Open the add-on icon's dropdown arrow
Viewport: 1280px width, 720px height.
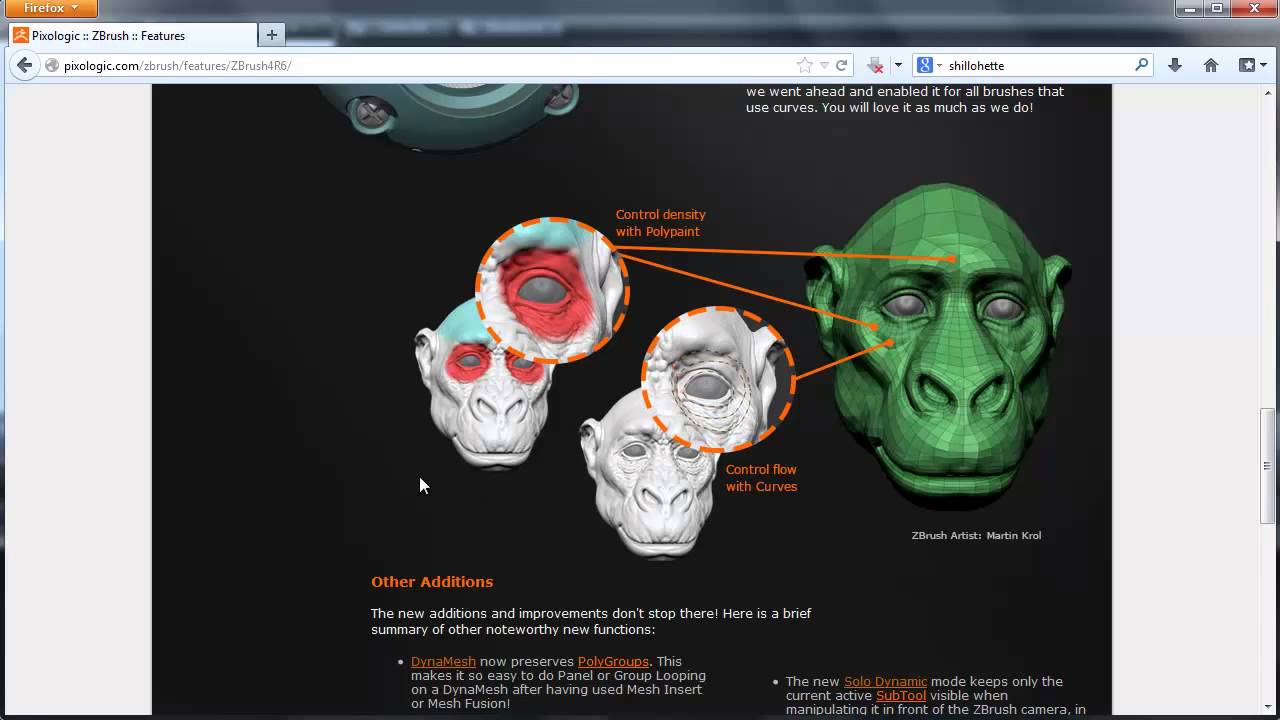(898, 66)
